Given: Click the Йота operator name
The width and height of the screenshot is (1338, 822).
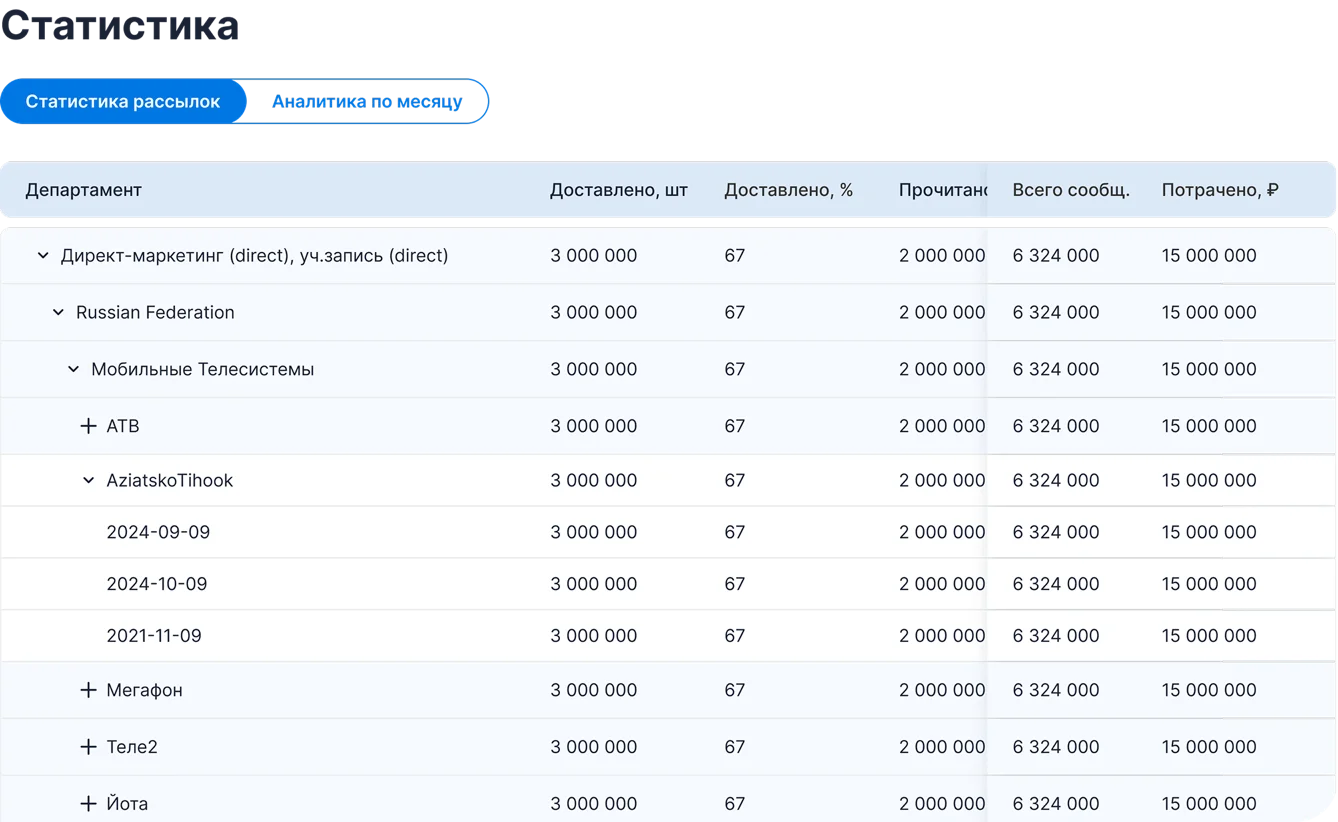Looking at the screenshot, I should point(127,804).
